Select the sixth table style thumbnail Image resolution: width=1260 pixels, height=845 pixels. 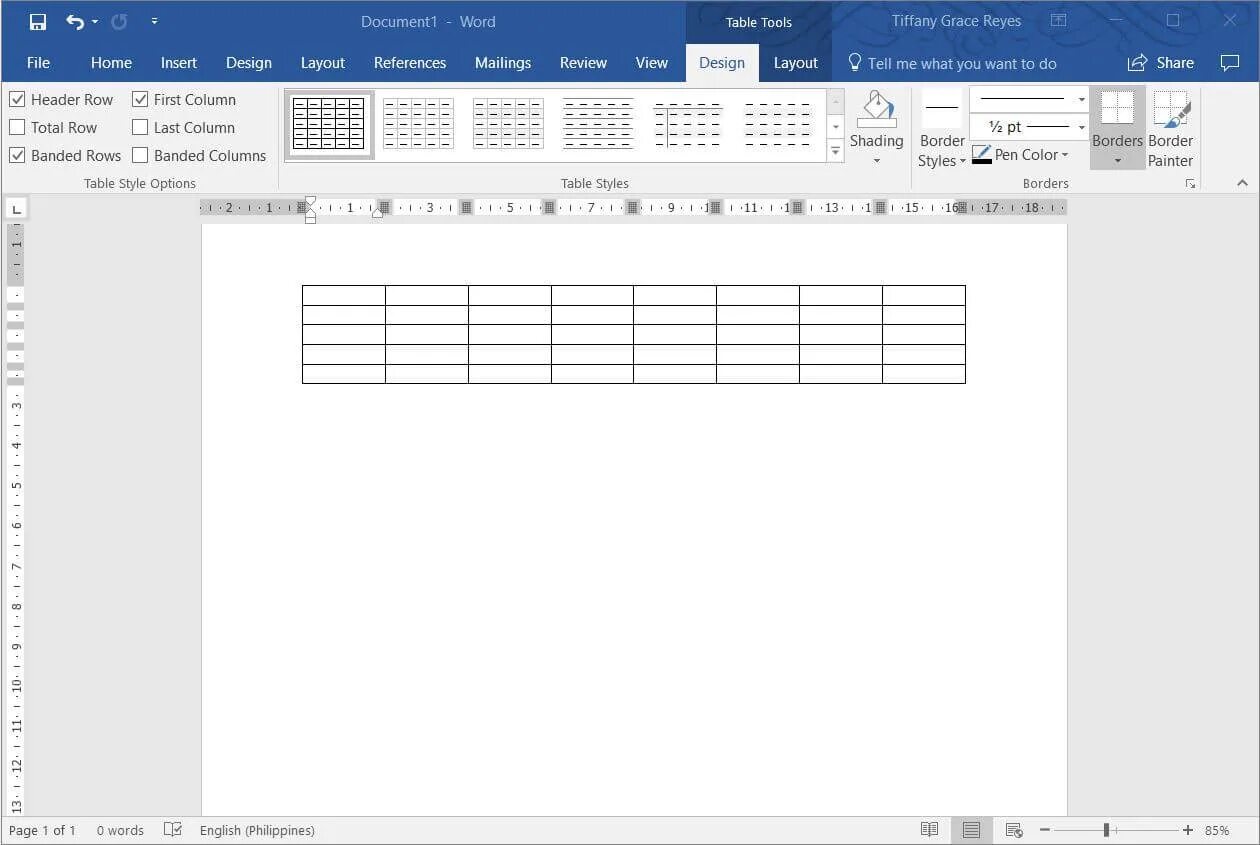coord(778,125)
